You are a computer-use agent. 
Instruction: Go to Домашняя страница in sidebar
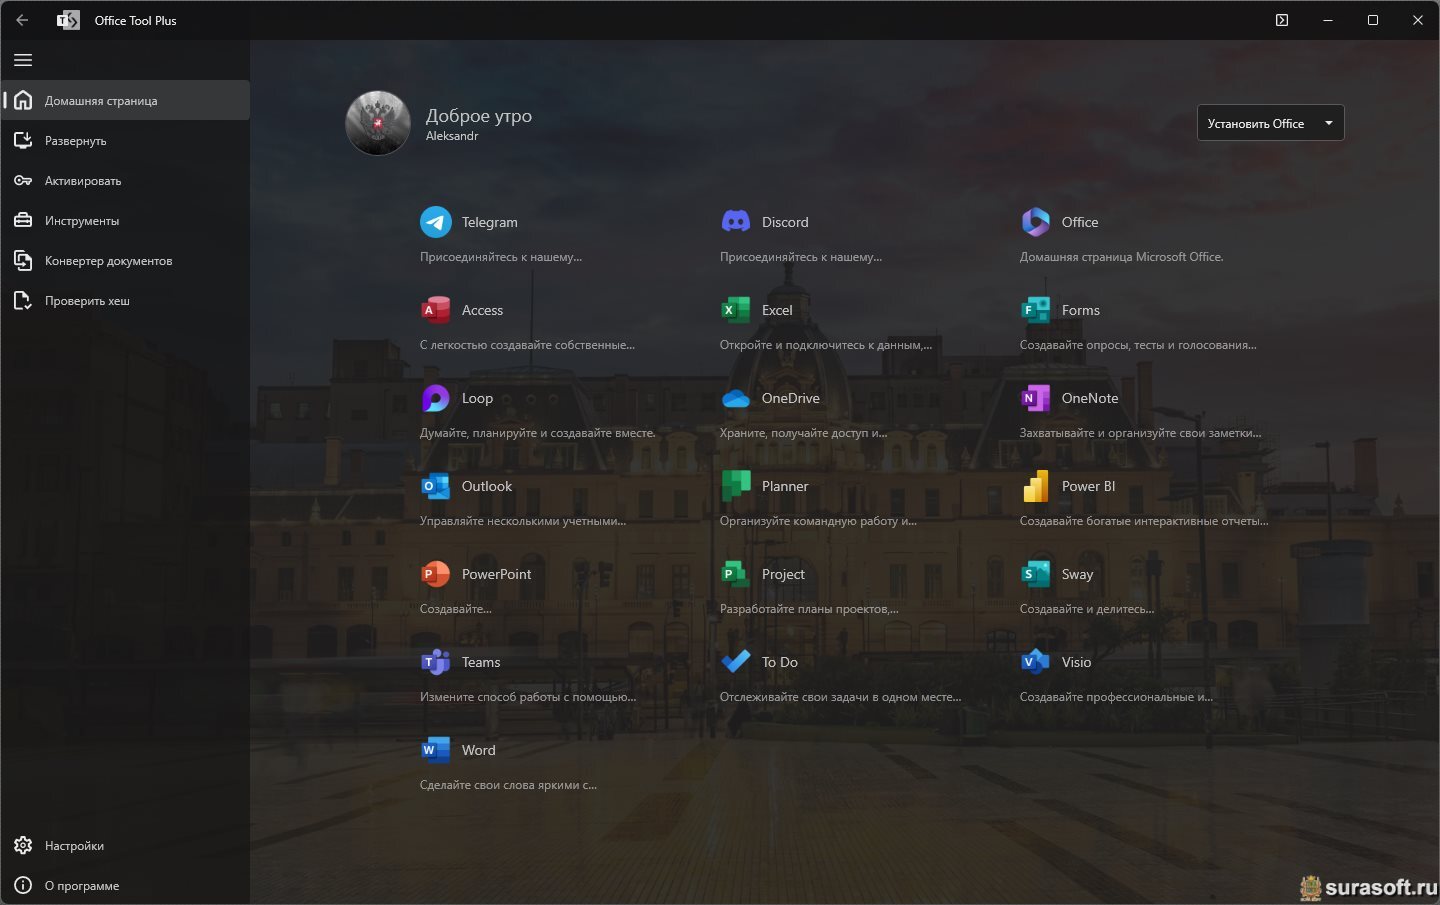pyautogui.click(x=126, y=100)
